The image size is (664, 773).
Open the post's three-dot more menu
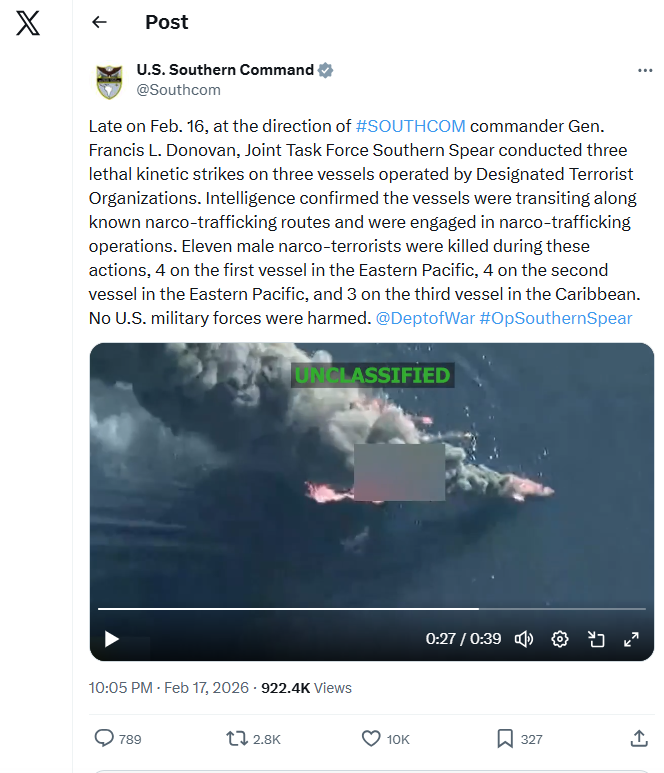click(645, 70)
